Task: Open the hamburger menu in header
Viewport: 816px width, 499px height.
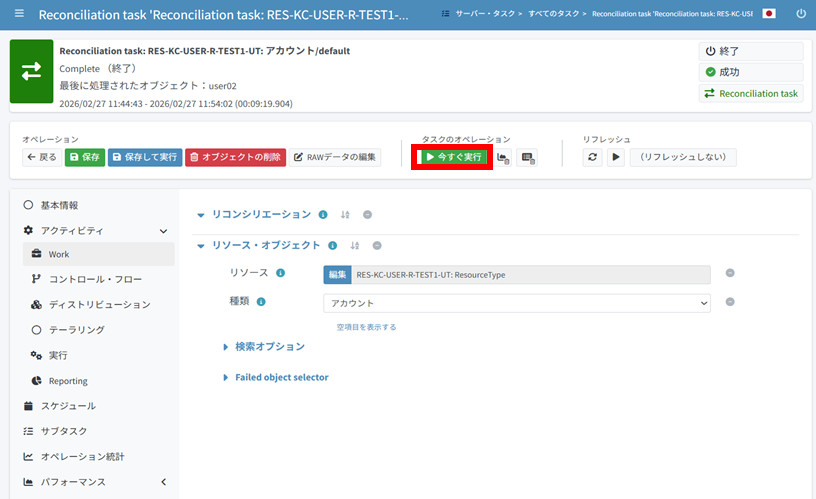Action: pos(19,14)
